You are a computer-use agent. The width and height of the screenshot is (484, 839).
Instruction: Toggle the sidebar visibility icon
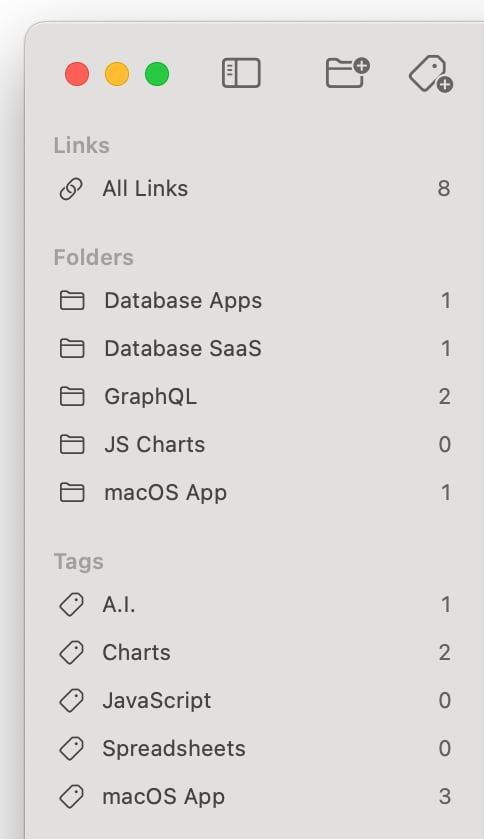pyautogui.click(x=241, y=73)
